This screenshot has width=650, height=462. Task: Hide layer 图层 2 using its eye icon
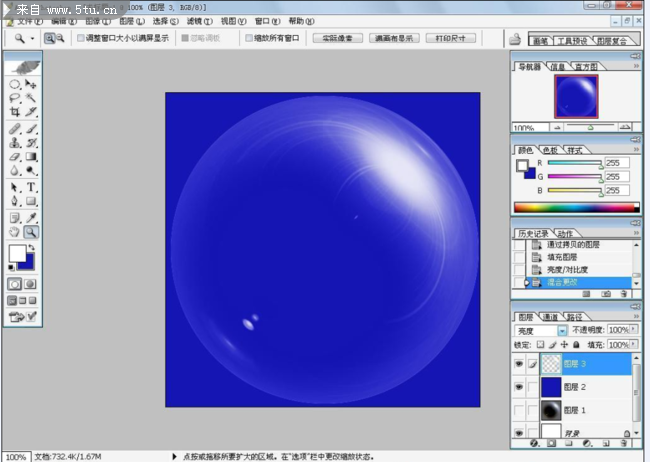518,387
